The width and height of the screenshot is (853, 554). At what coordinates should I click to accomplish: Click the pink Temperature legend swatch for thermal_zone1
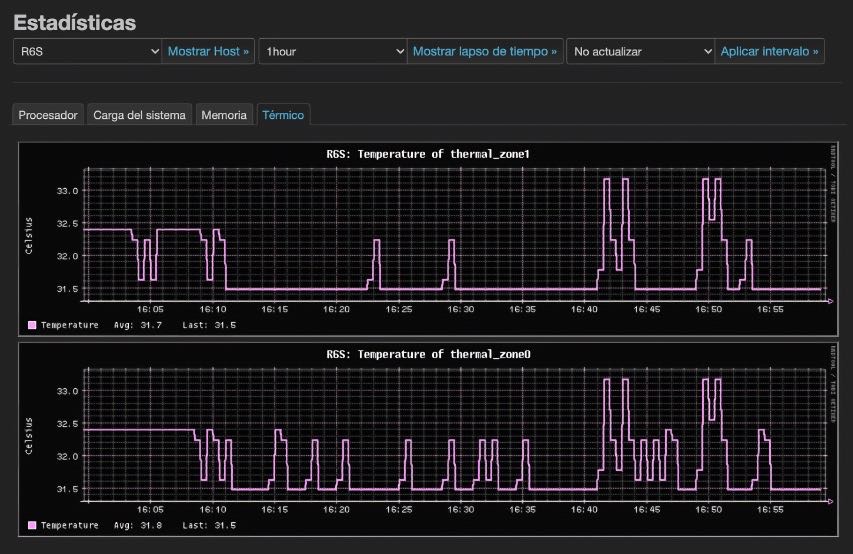pyautogui.click(x=32, y=325)
